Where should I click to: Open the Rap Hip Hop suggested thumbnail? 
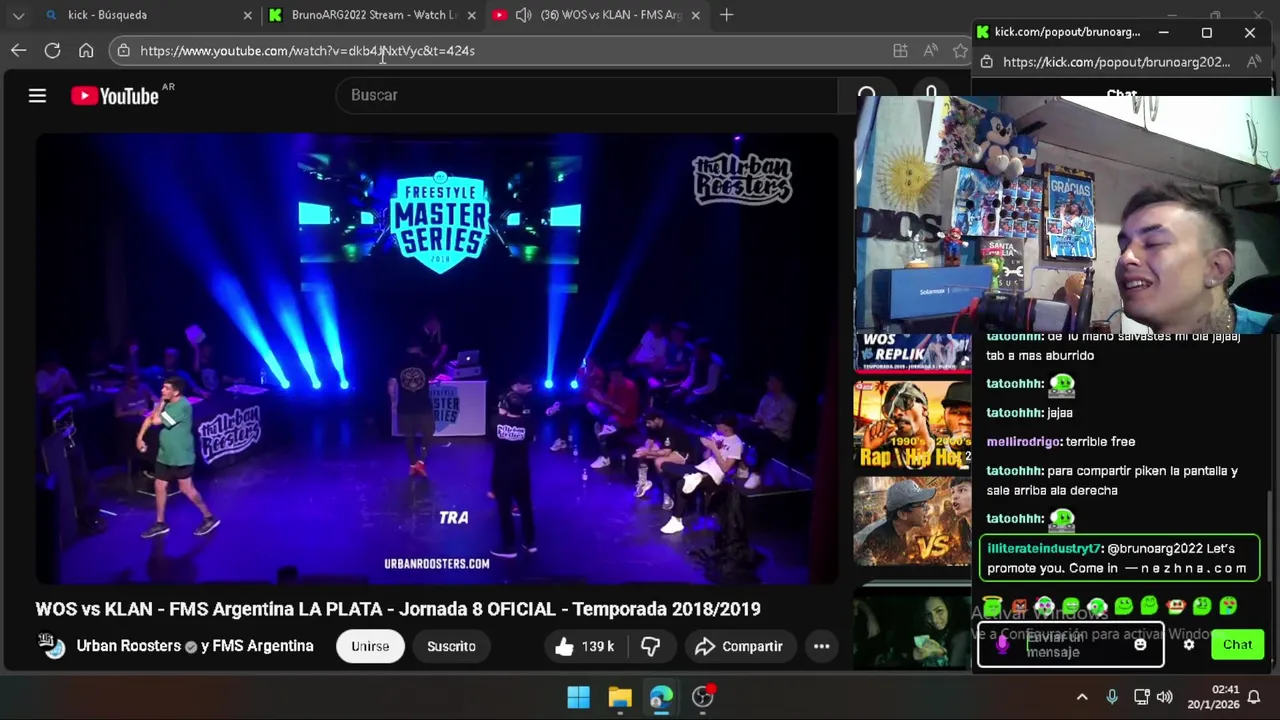coord(912,425)
